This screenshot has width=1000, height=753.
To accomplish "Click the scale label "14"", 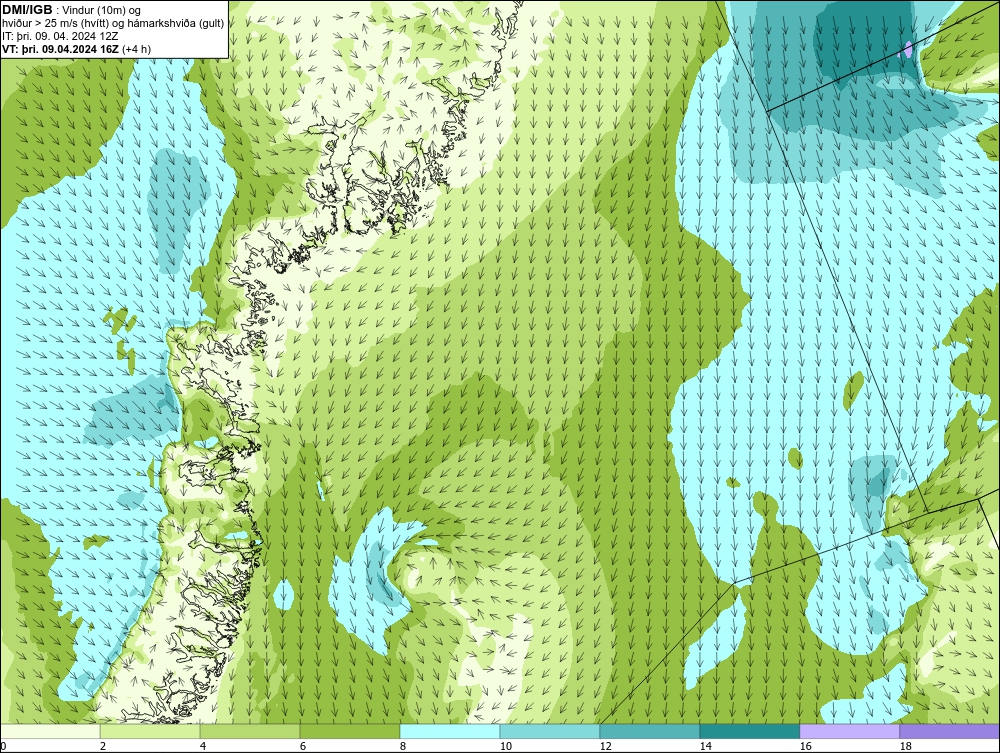I will click(x=705, y=746).
